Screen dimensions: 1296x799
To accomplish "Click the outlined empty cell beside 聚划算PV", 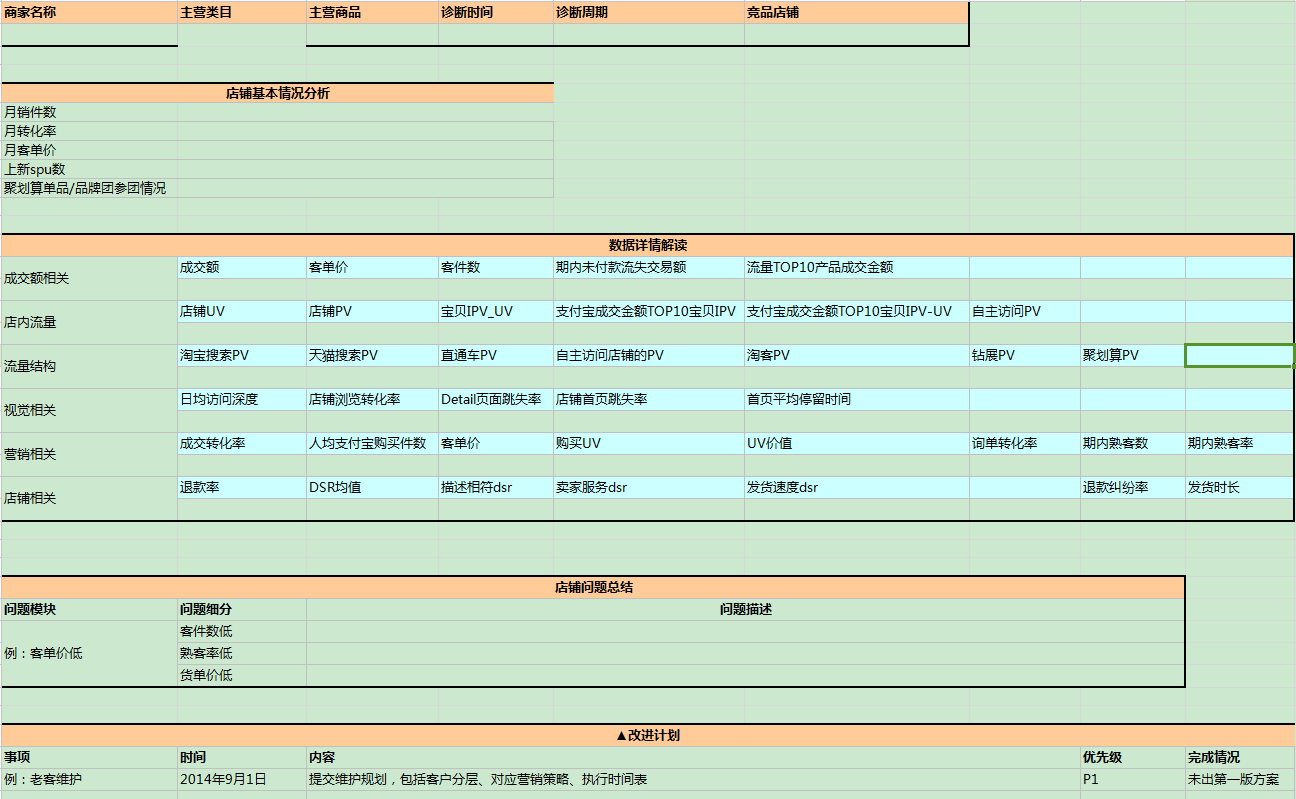I will [x=1240, y=355].
